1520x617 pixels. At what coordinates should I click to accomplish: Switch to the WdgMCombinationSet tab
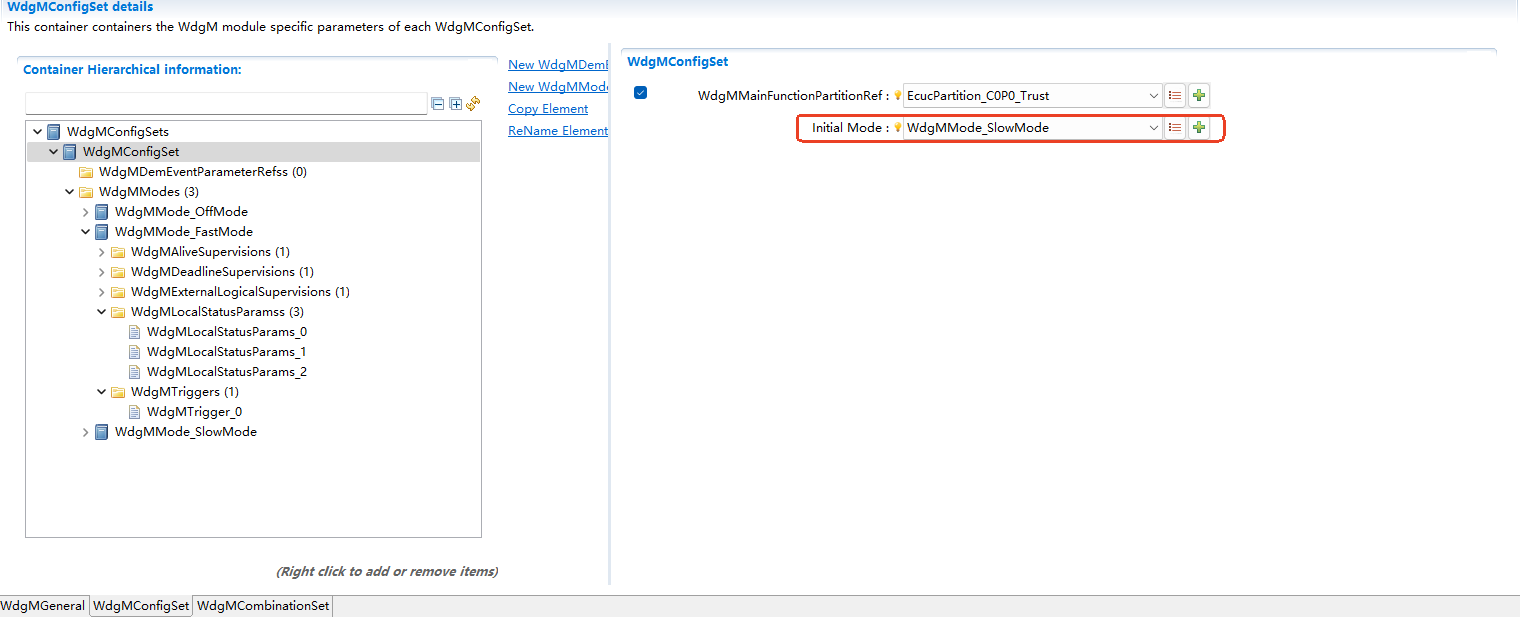click(x=262, y=606)
